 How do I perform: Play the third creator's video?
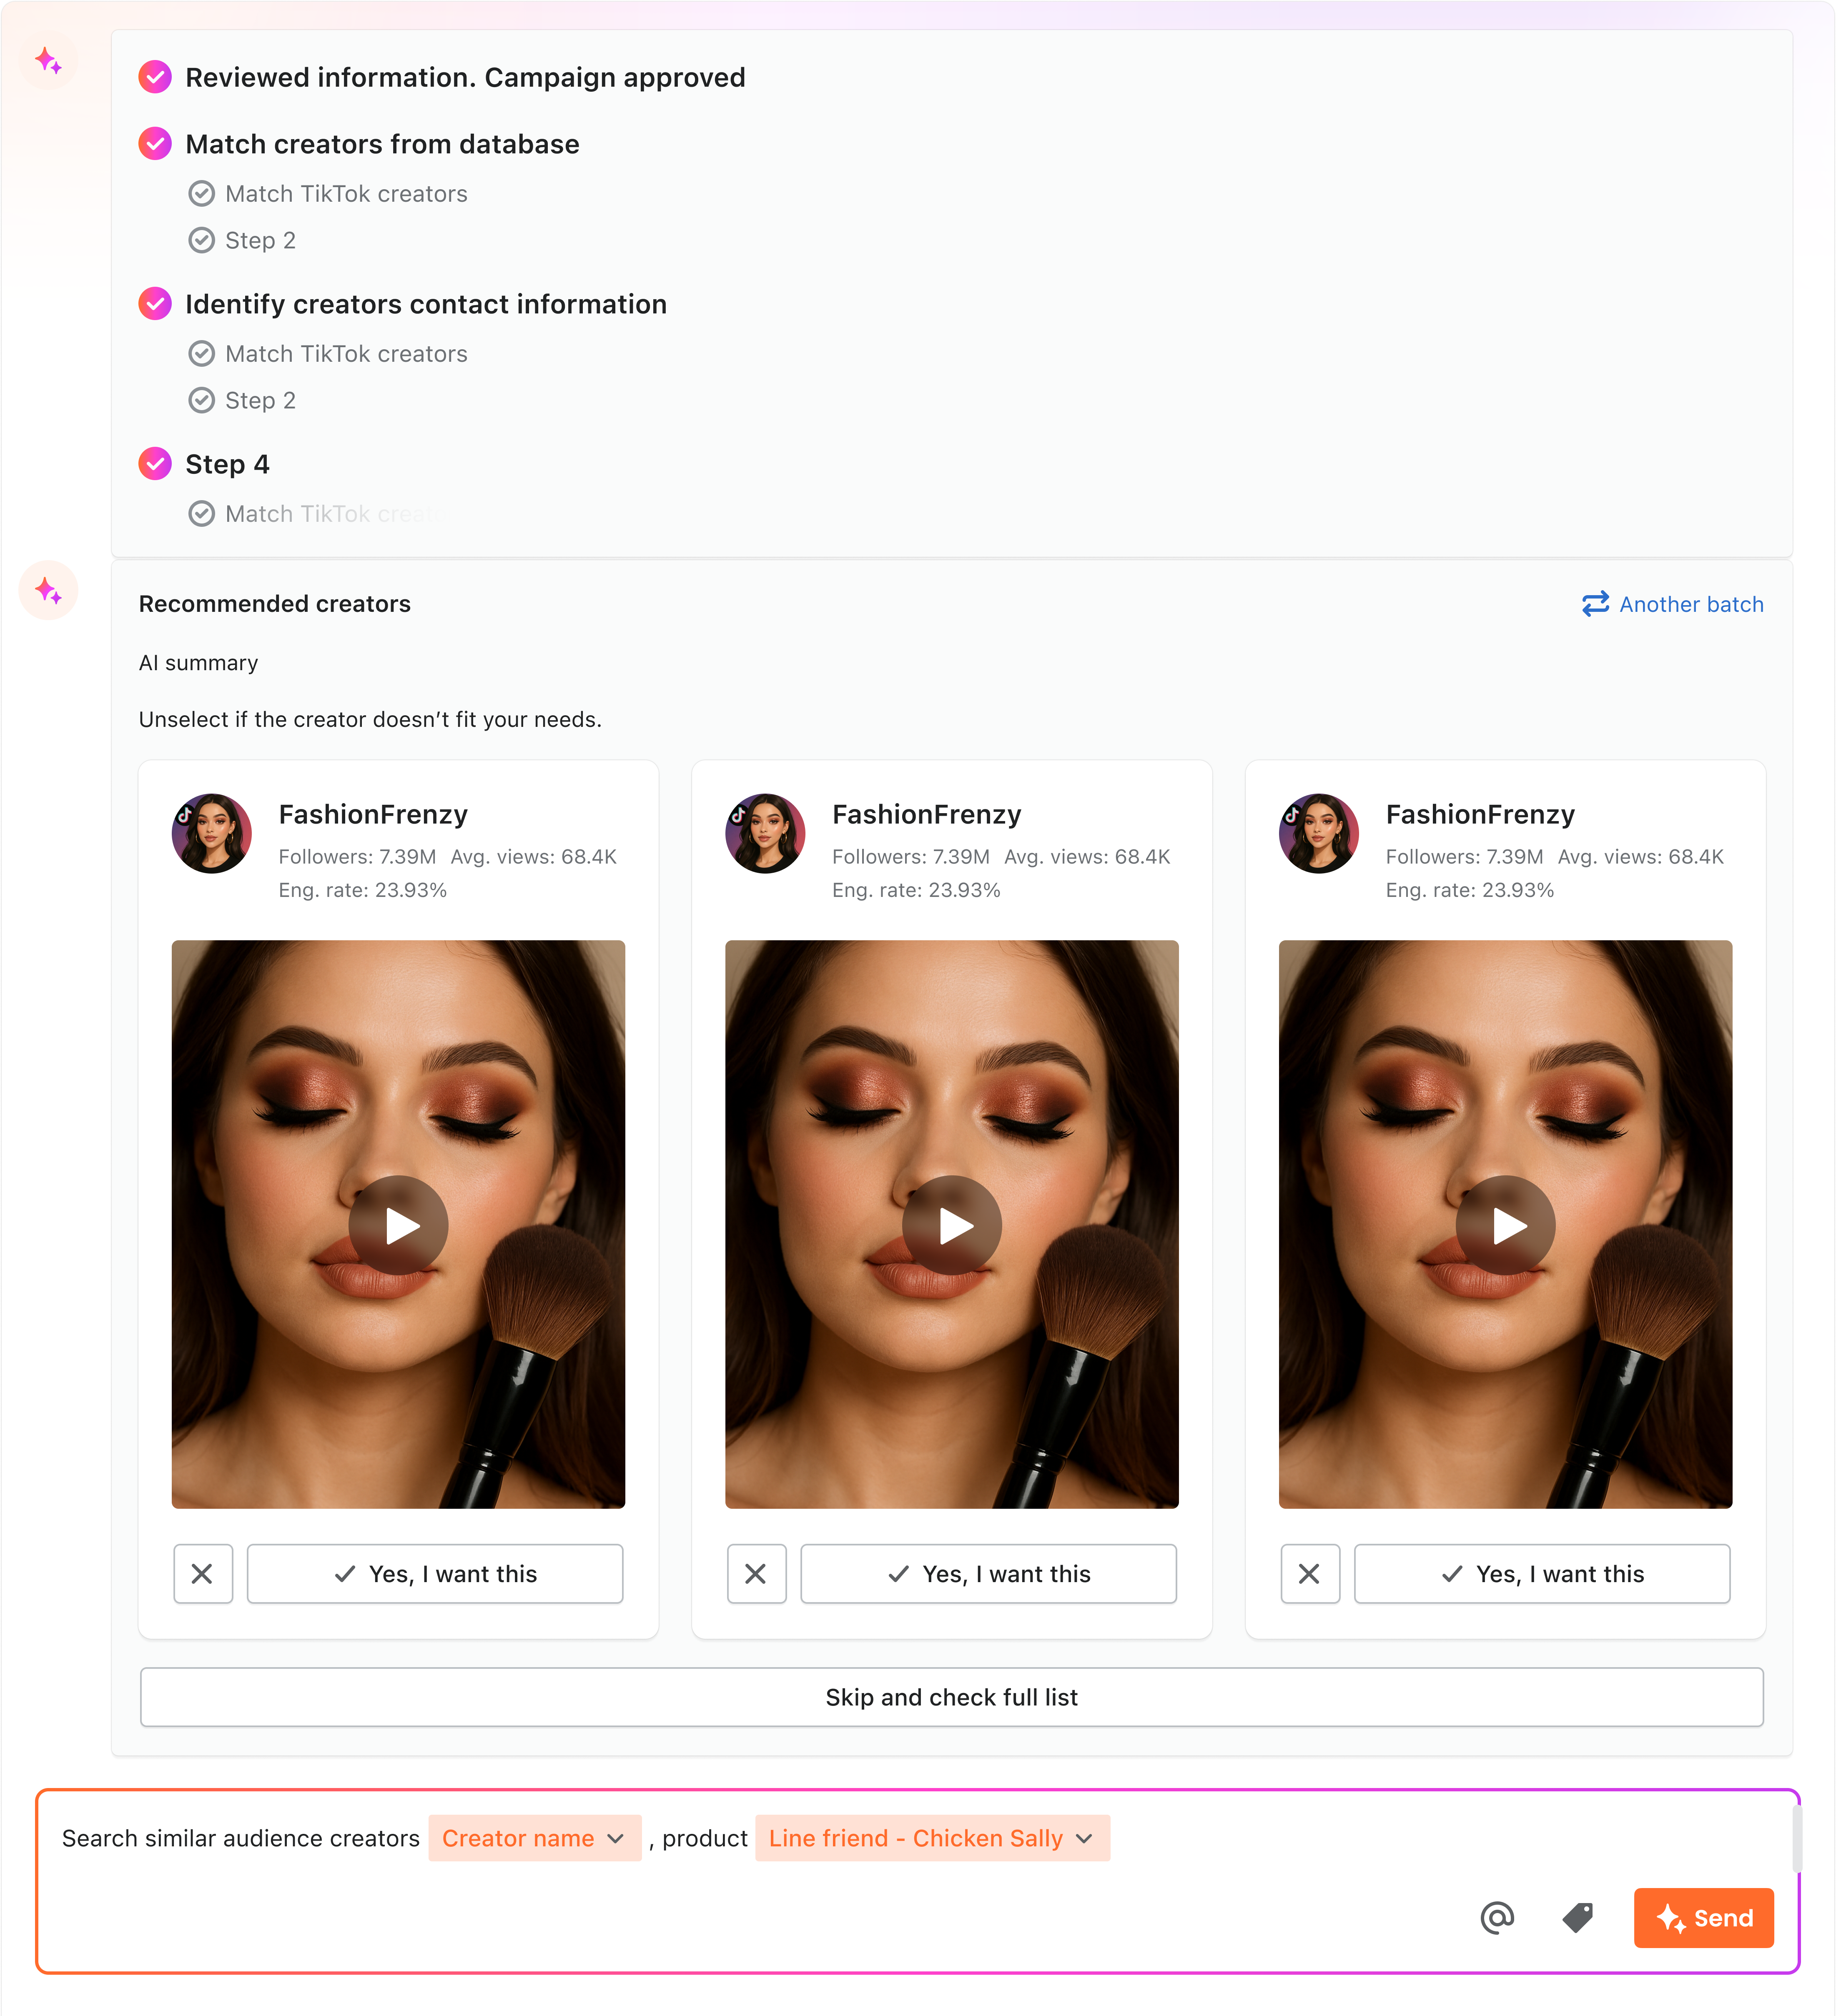(1505, 1225)
